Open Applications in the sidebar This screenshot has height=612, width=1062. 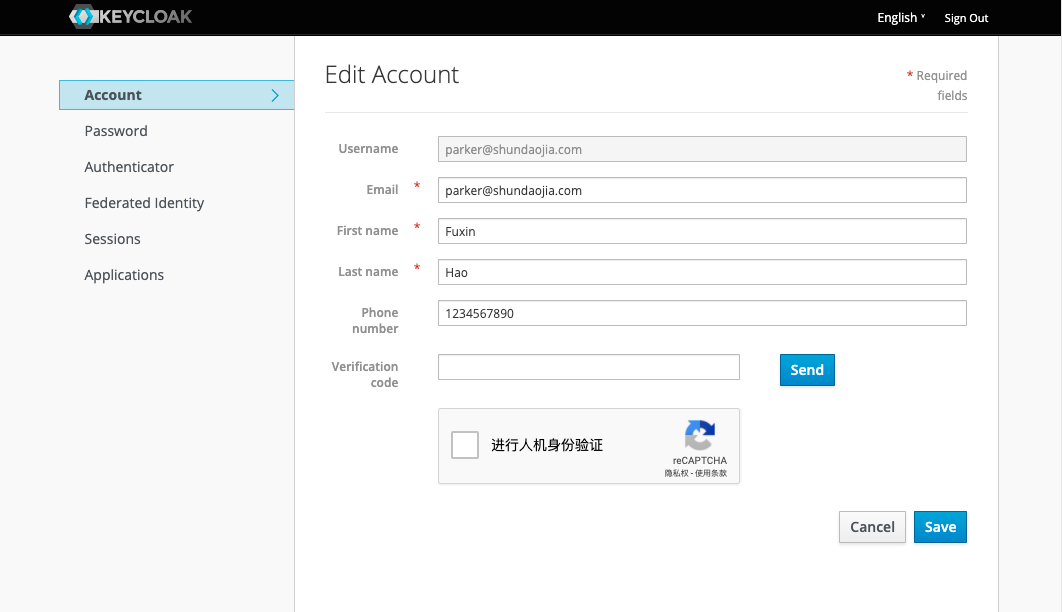pos(124,275)
